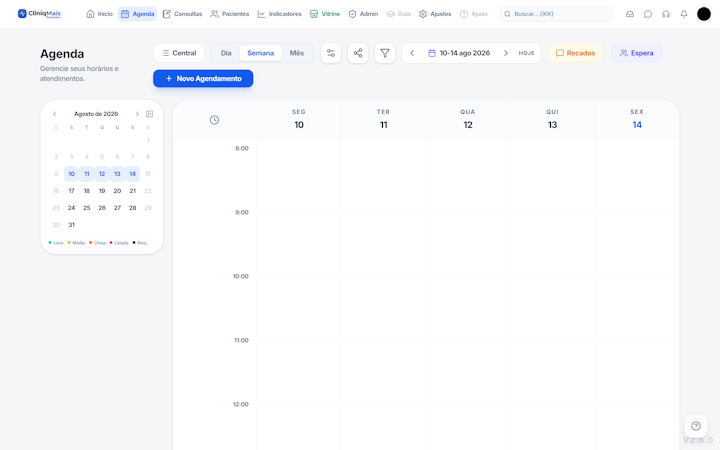Focus the Buscar search field

tap(556, 14)
